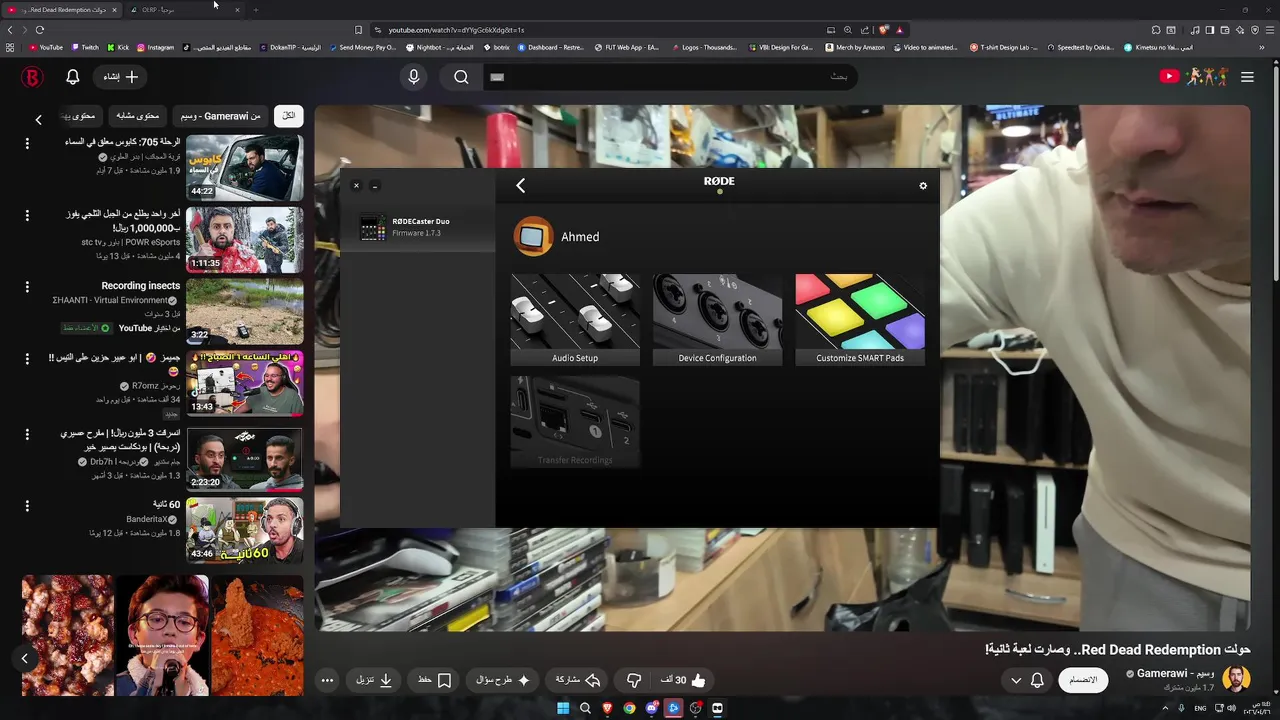Open more options for Recording insects
1280x720 pixels.
pos(27,287)
